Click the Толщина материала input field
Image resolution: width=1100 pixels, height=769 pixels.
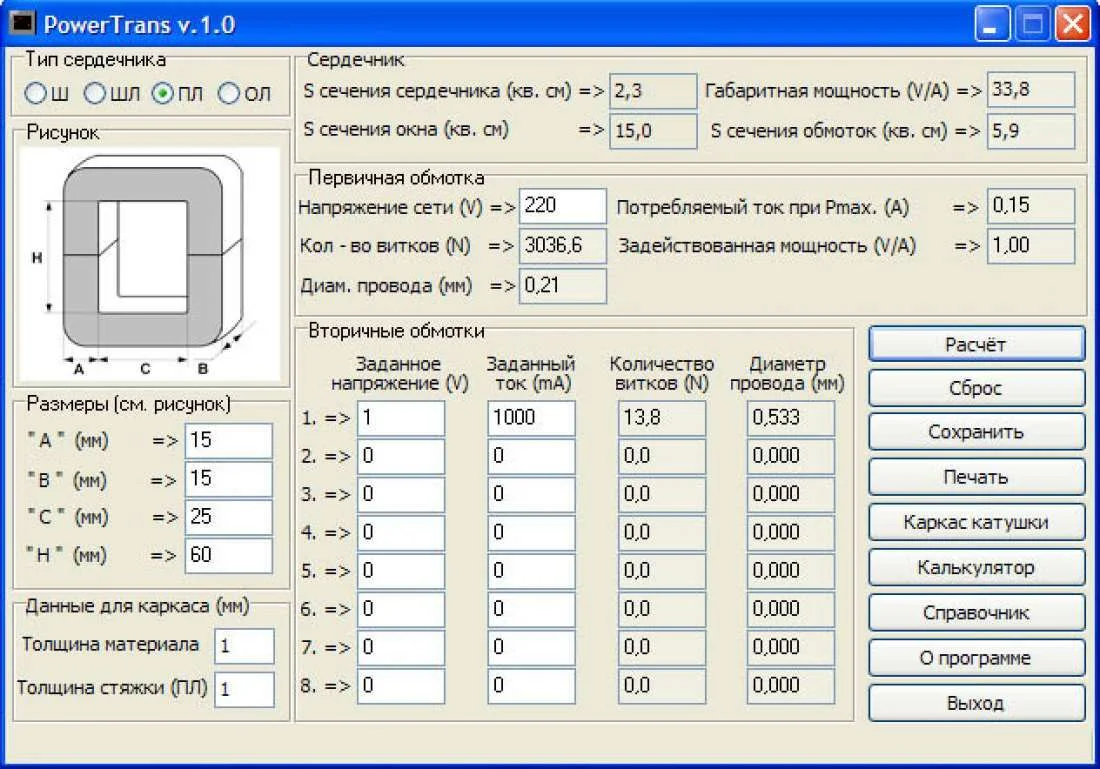[244, 646]
